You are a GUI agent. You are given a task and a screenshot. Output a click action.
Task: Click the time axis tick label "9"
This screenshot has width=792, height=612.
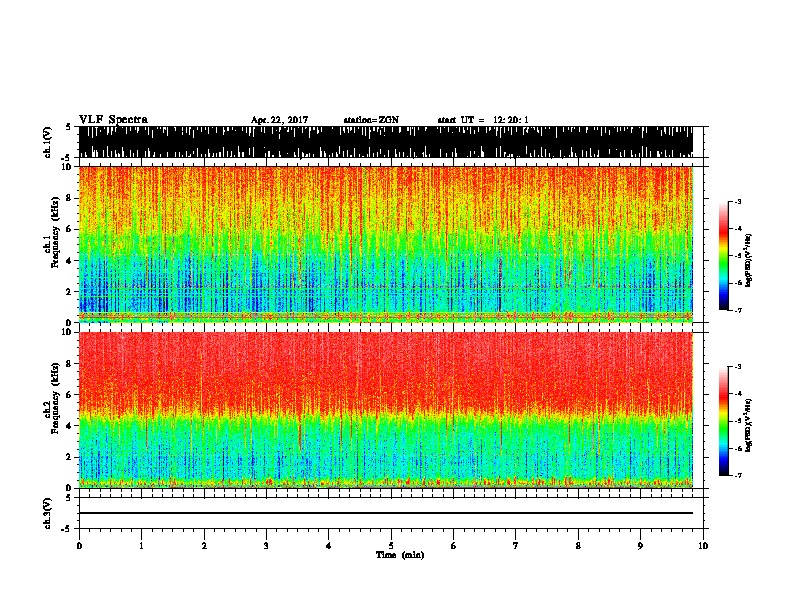click(x=640, y=546)
